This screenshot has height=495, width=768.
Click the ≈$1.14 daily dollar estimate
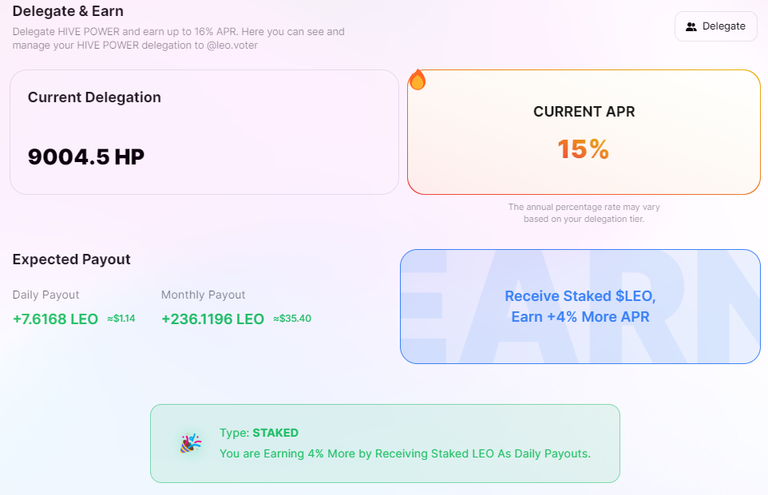[121, 319]
